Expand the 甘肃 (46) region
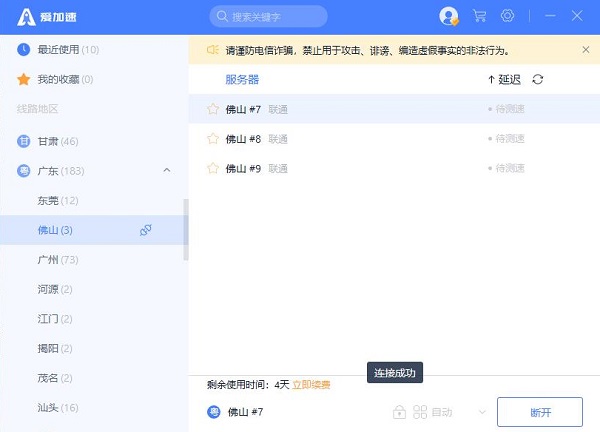Image resolution: width=600 pixels, height=432 pixels. pyautogui.click(x=60, y=141)
